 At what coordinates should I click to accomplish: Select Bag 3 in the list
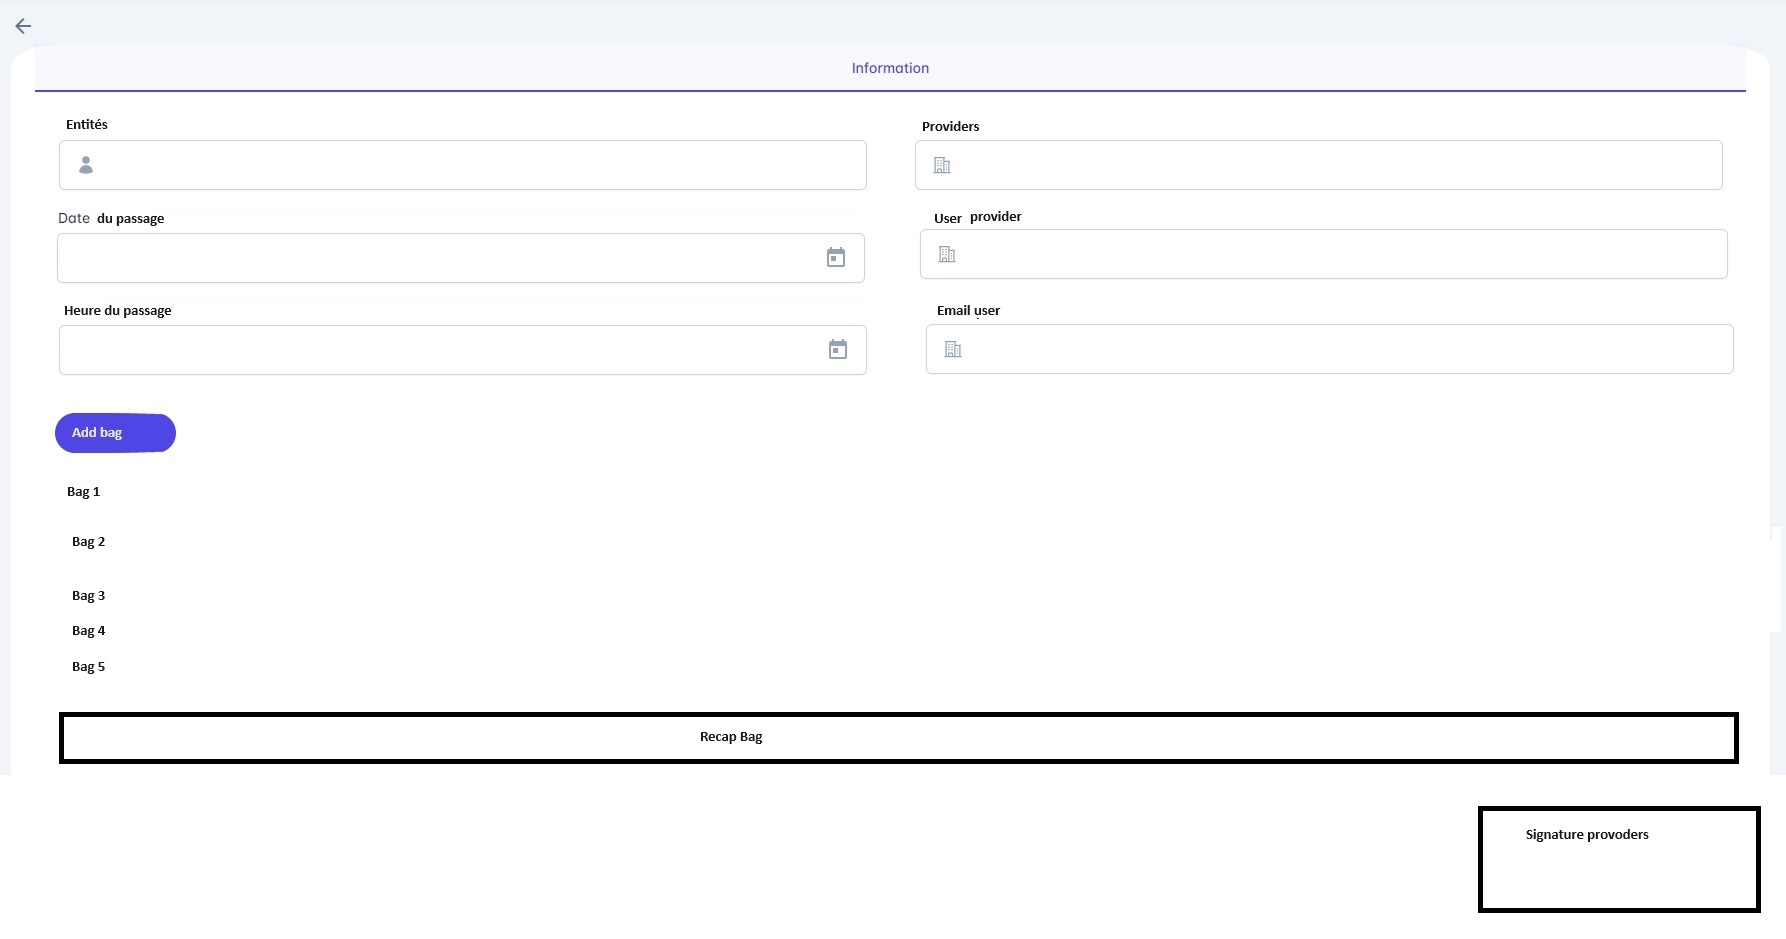point(88,595)
